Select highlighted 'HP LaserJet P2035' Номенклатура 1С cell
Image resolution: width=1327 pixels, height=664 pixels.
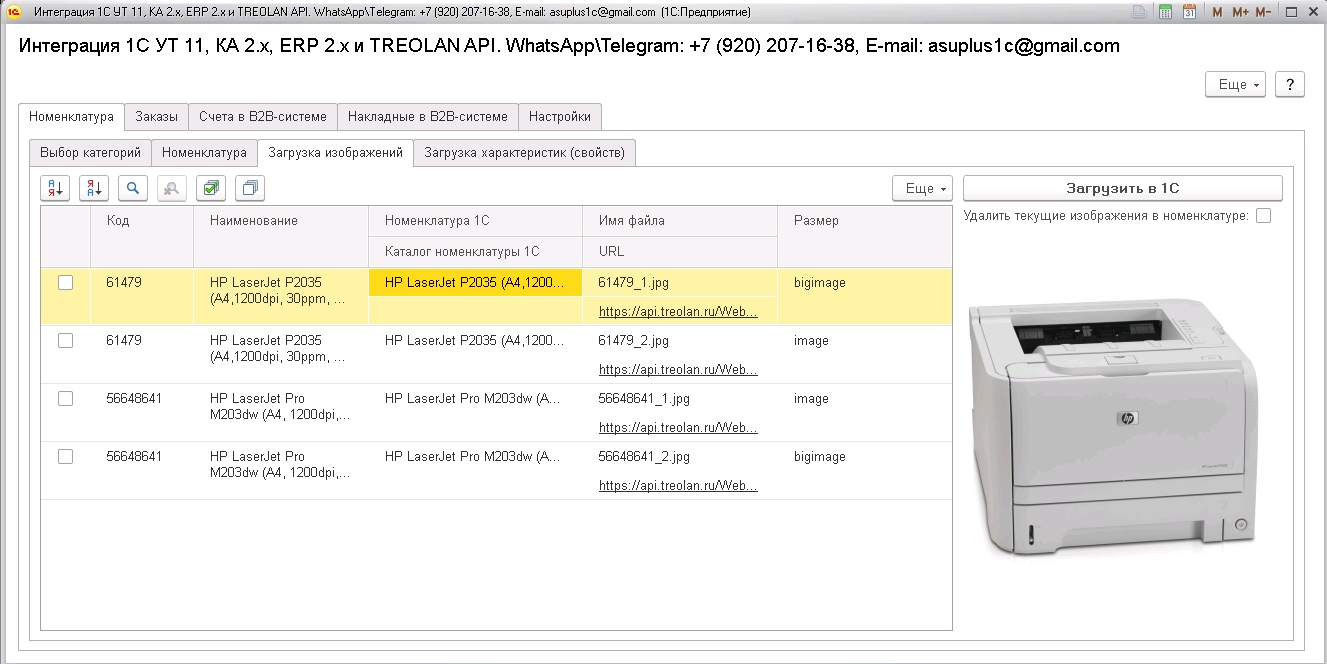click(476, 283)
